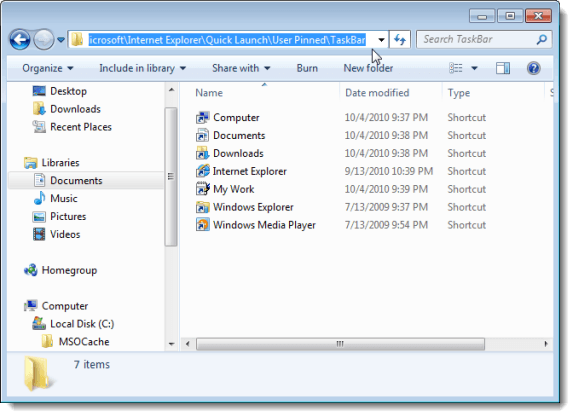Select the My Work shortcut icon

202,189
